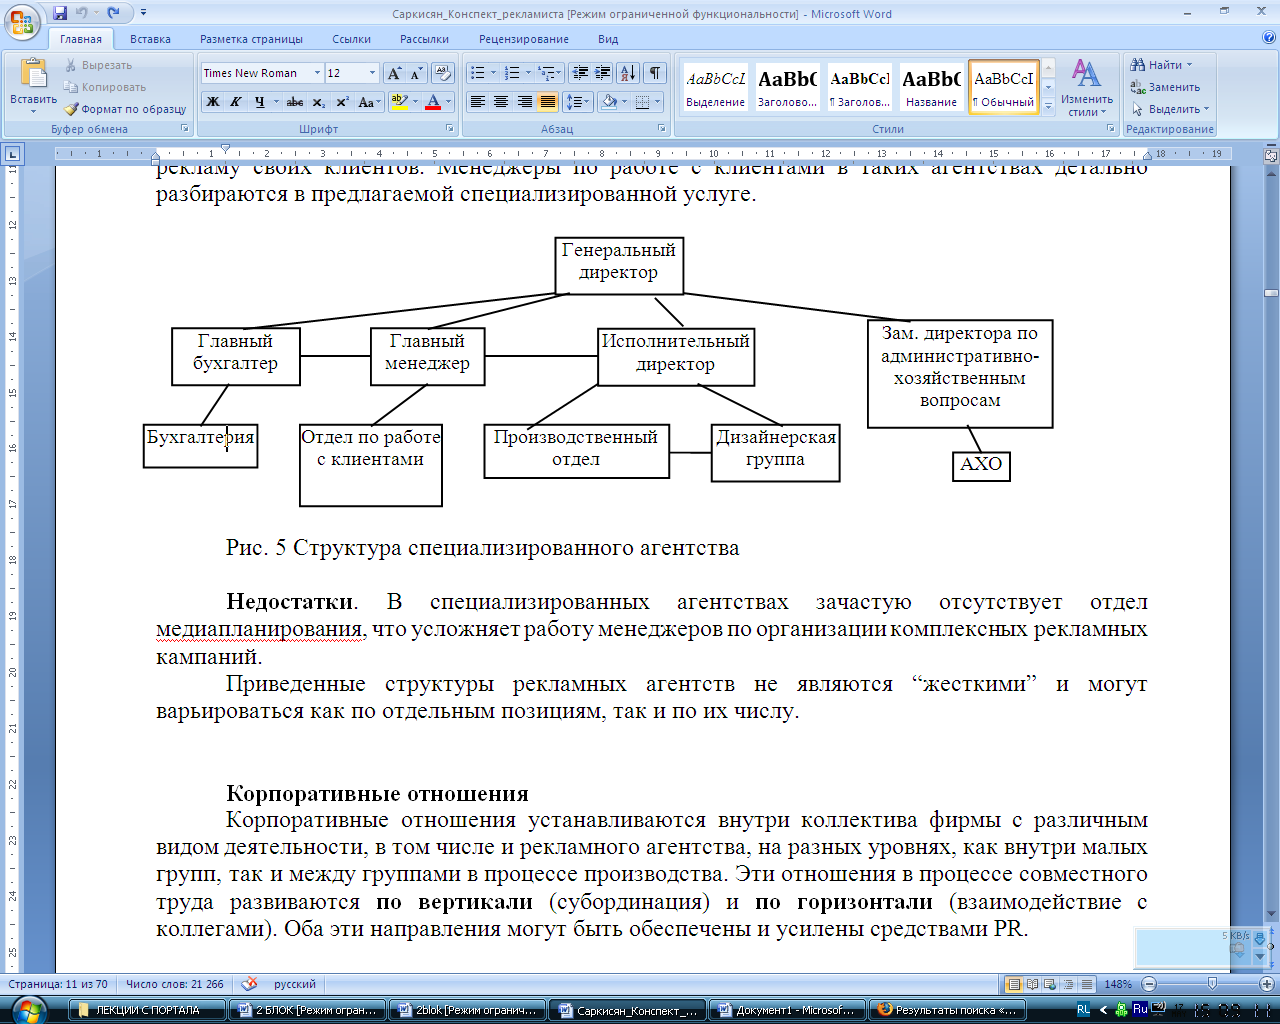Shrink font size with the small A icon
This screenshot has height=1024, width=1280.
pyautogui.click(x=416, y=73)
